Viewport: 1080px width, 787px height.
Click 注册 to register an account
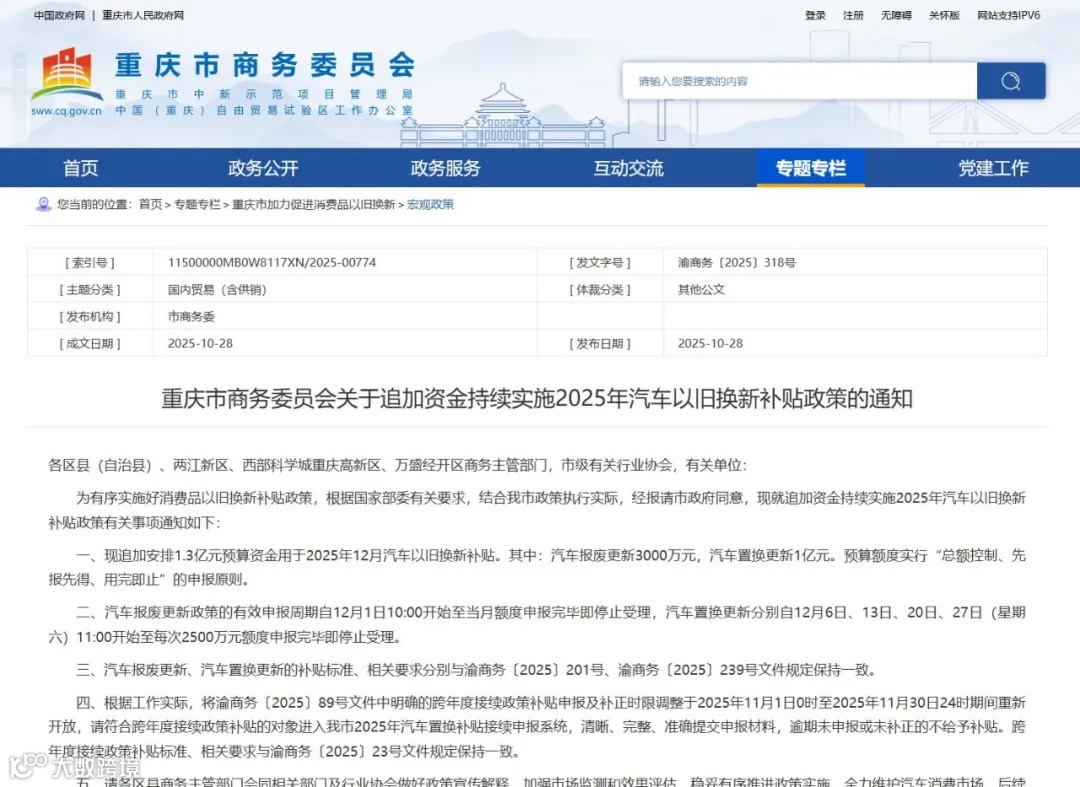[x=852, y=15]
